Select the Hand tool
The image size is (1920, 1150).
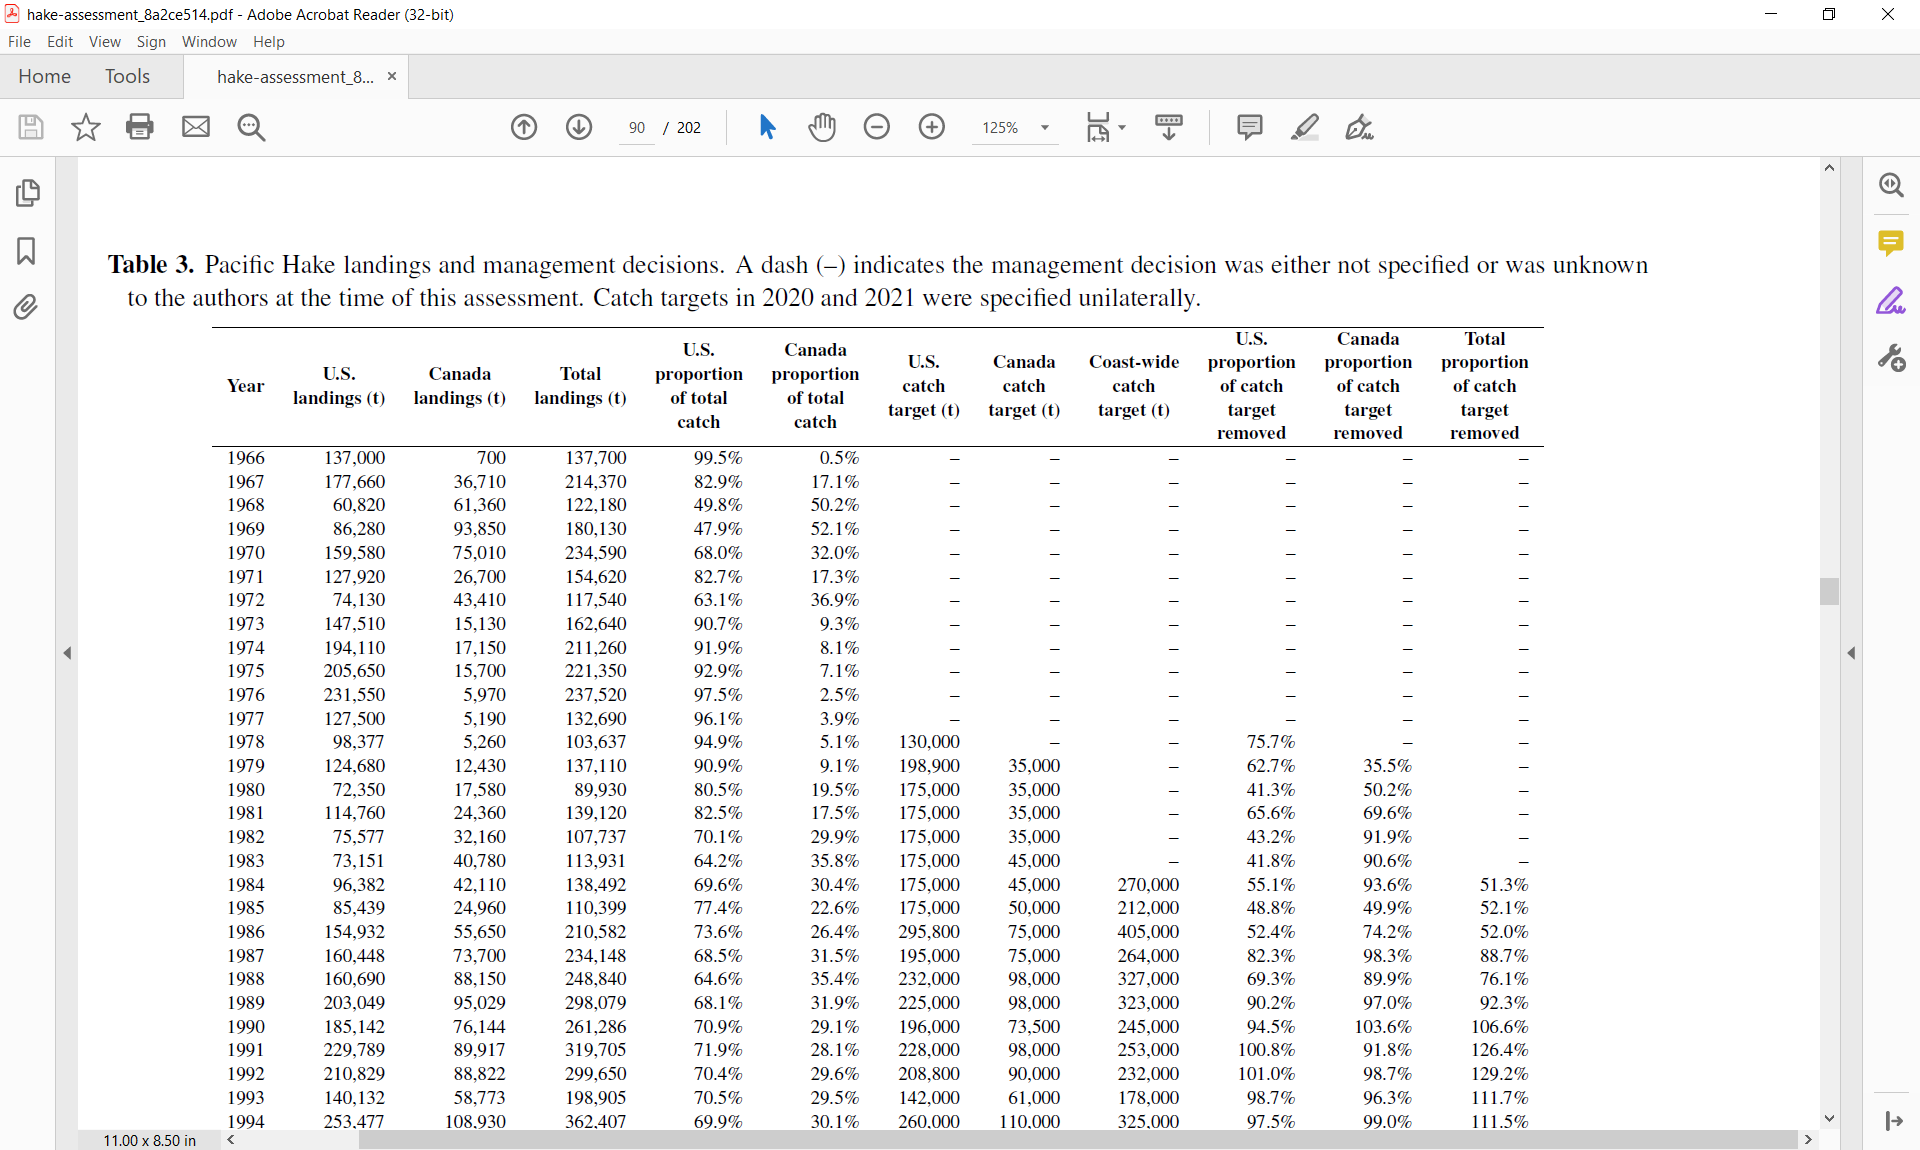tap(821, 127)
